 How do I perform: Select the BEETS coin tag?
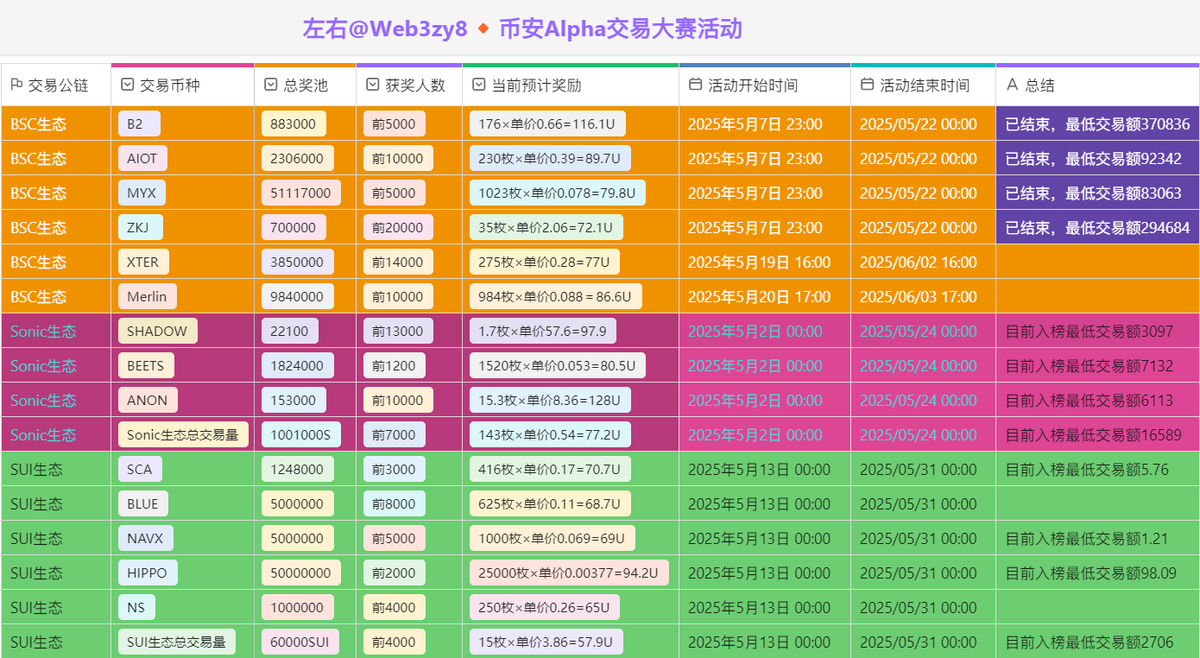146,366
